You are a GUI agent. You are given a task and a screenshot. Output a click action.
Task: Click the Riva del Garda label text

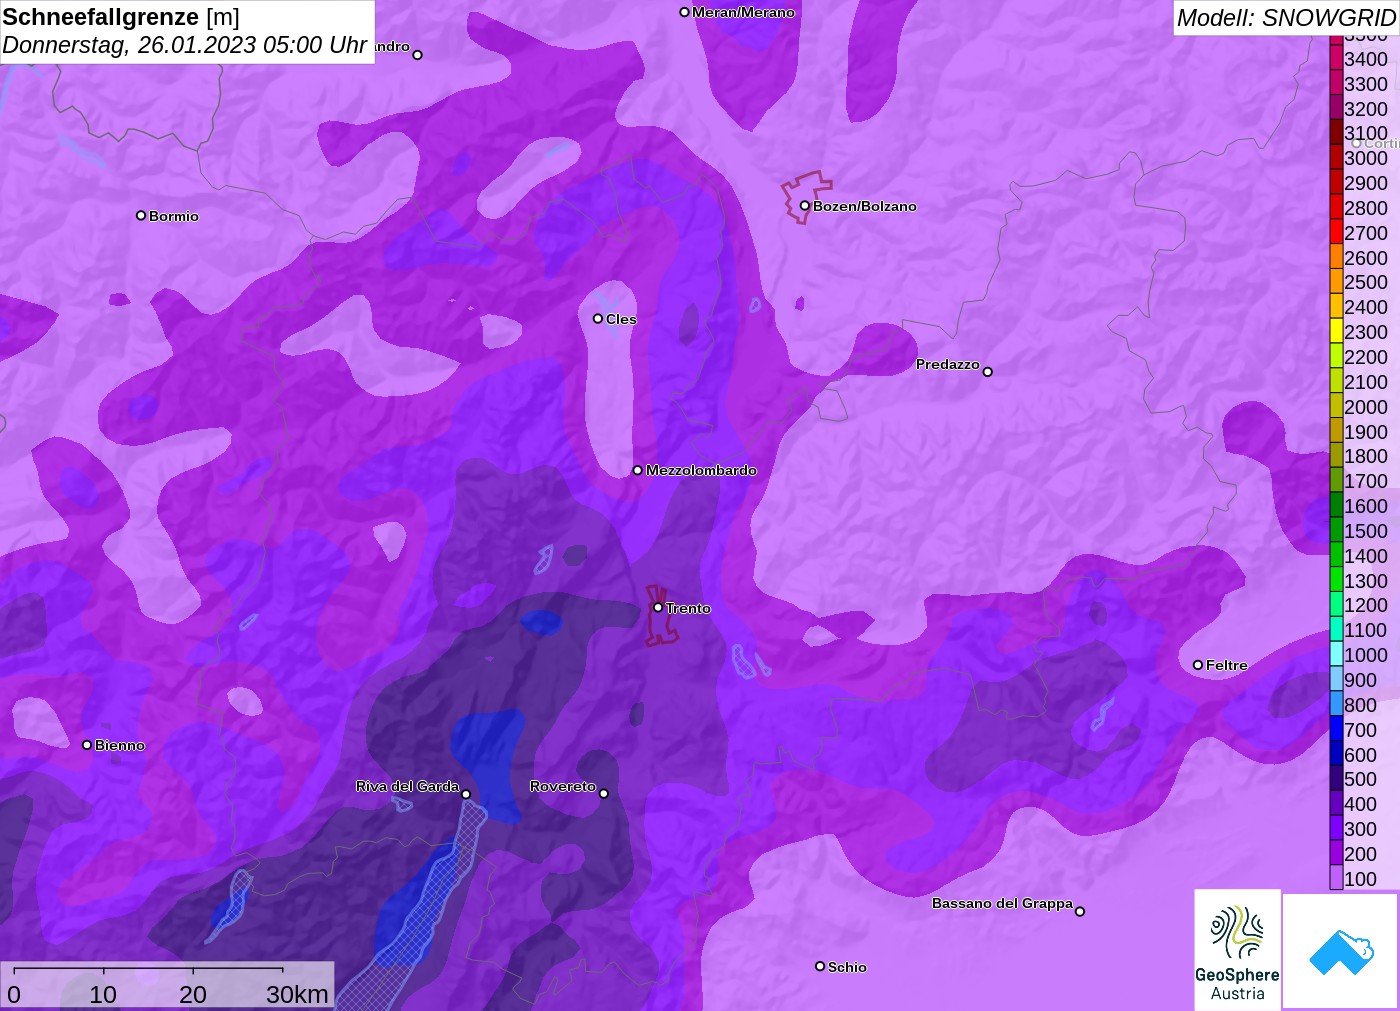407,786
